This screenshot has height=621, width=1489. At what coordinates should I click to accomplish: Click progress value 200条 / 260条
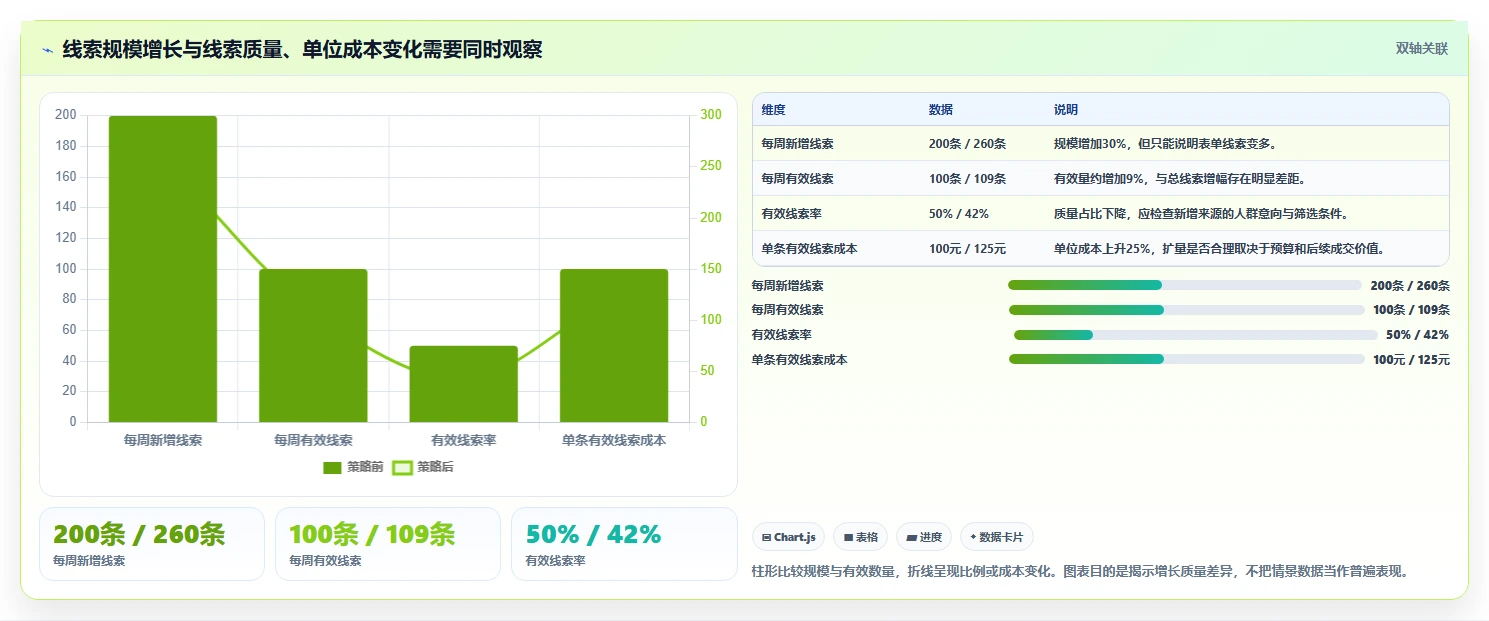pos(1410,285)
